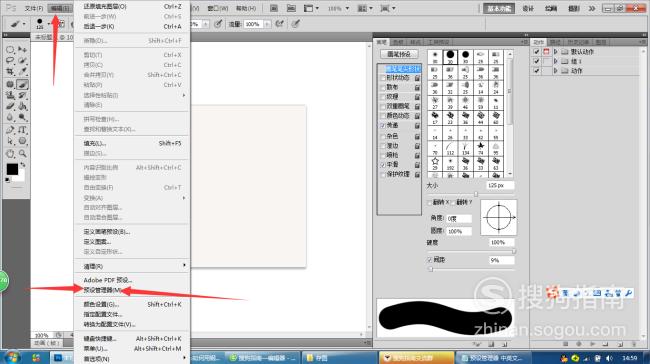Select the Clone Stamp tool
This screenshot has height=364, width=650.
(10, 95)
